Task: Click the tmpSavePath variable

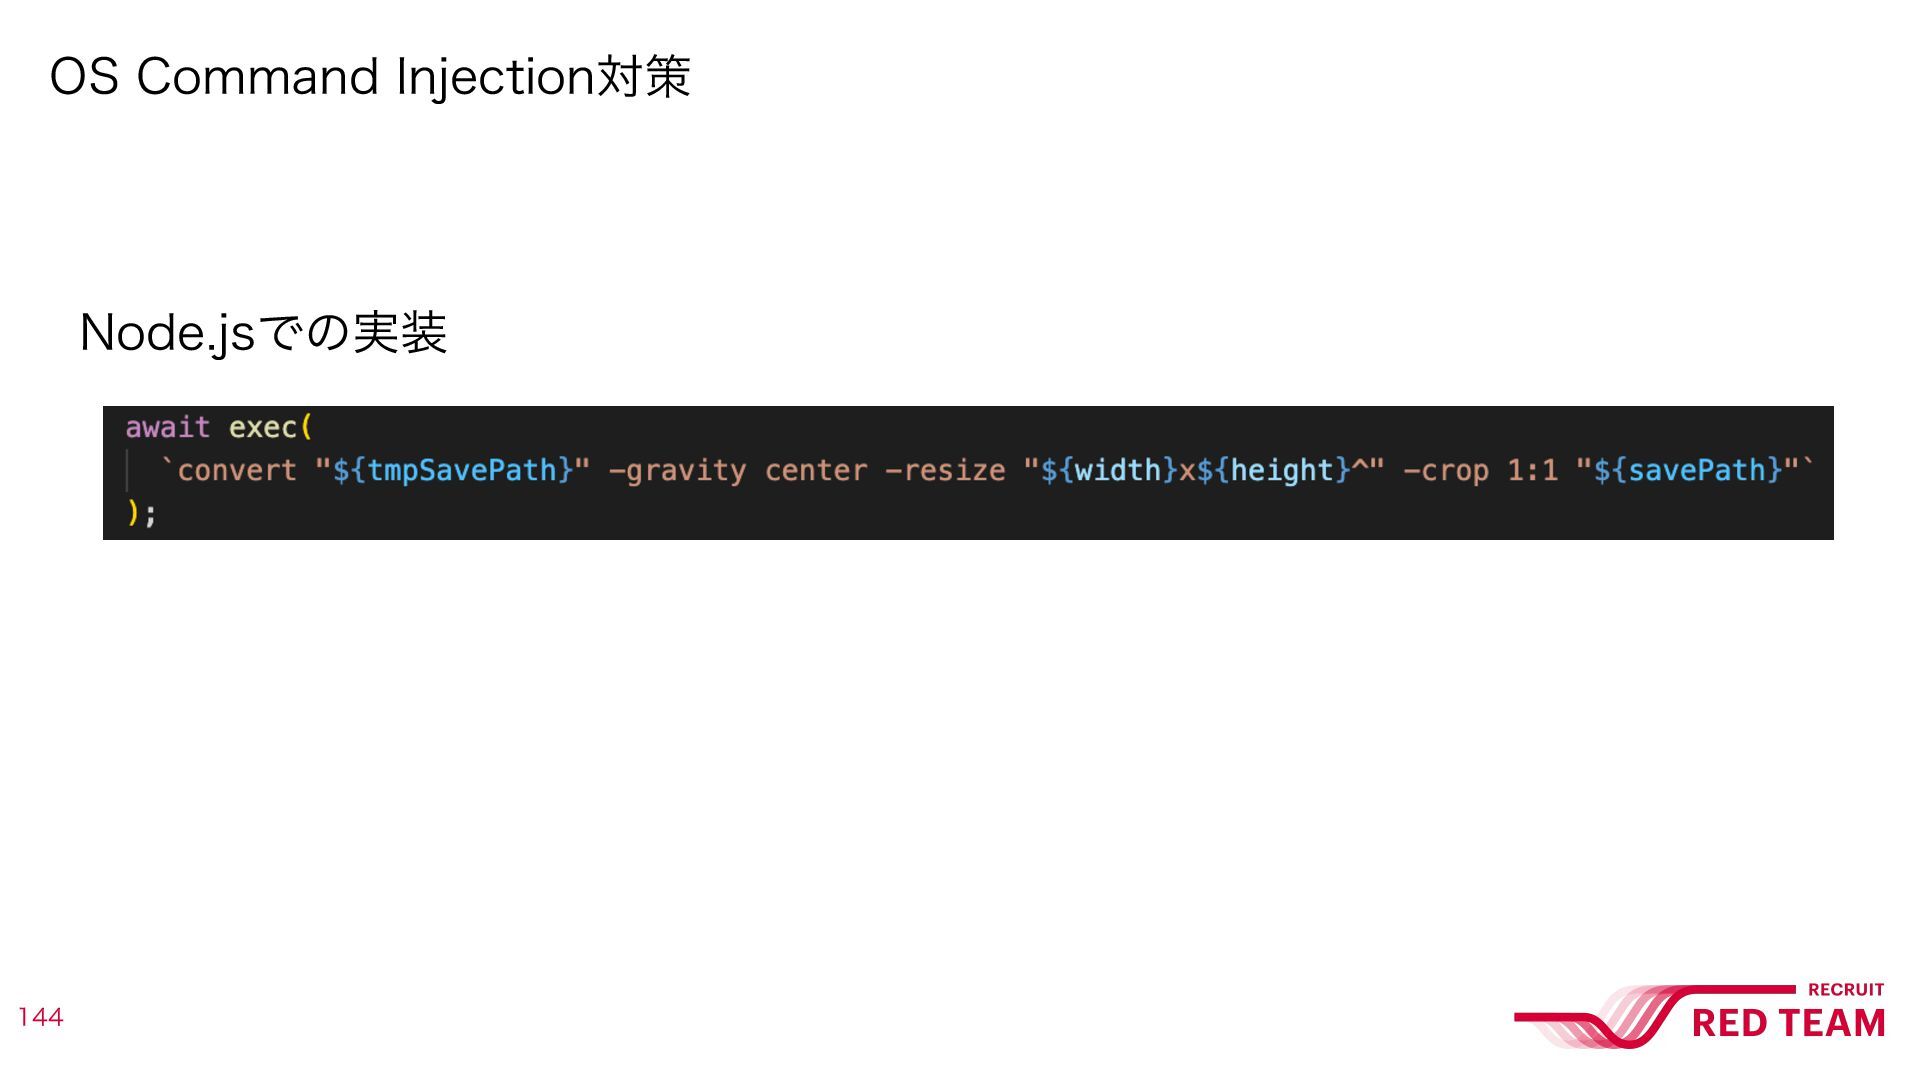Action: (x=462, y=470)
